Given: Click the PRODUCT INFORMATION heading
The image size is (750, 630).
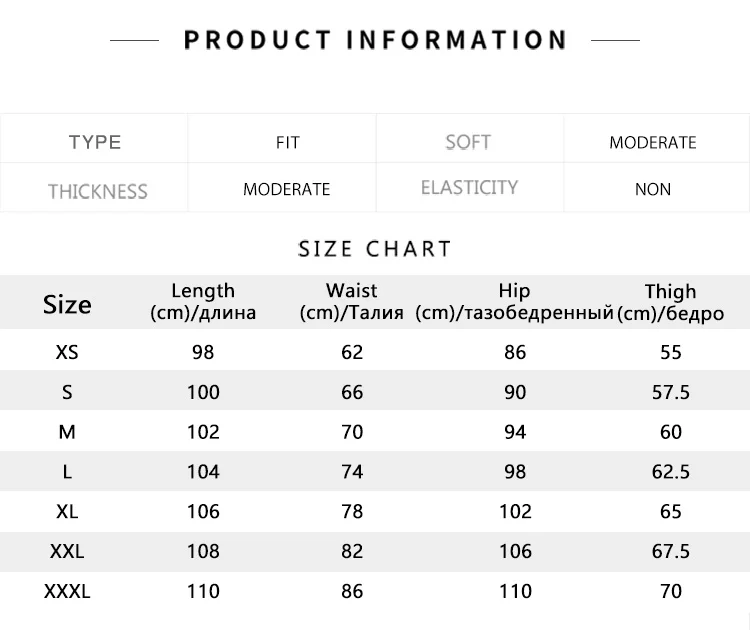Looking at the screenshot, I should click(x=375, y=40).
